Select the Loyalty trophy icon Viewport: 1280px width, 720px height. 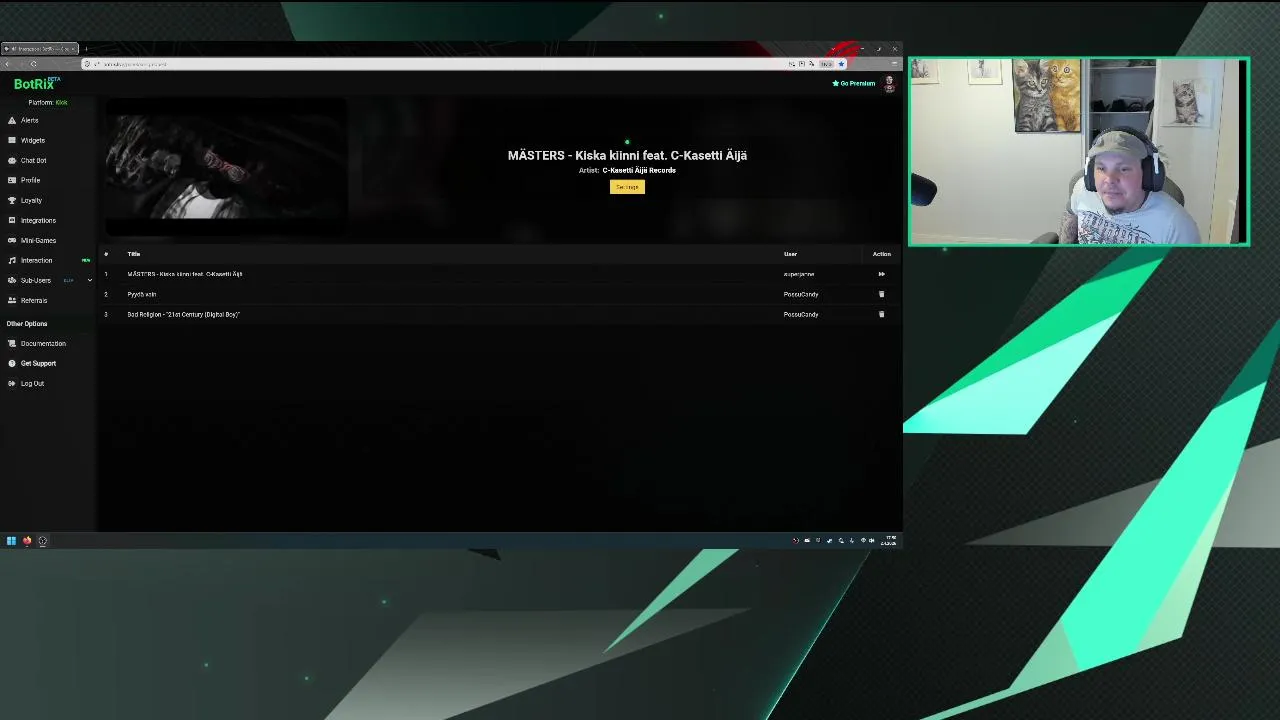[12, 200]
